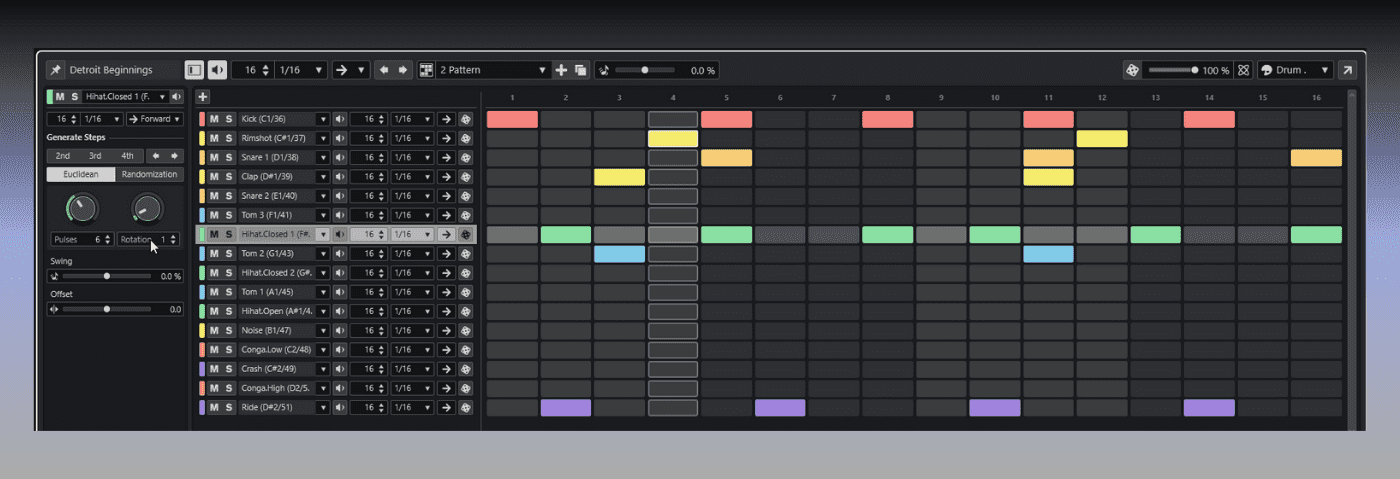Mute the Crash lane
This screenshot has height=479, width=1400.
[x=214, y=369]
